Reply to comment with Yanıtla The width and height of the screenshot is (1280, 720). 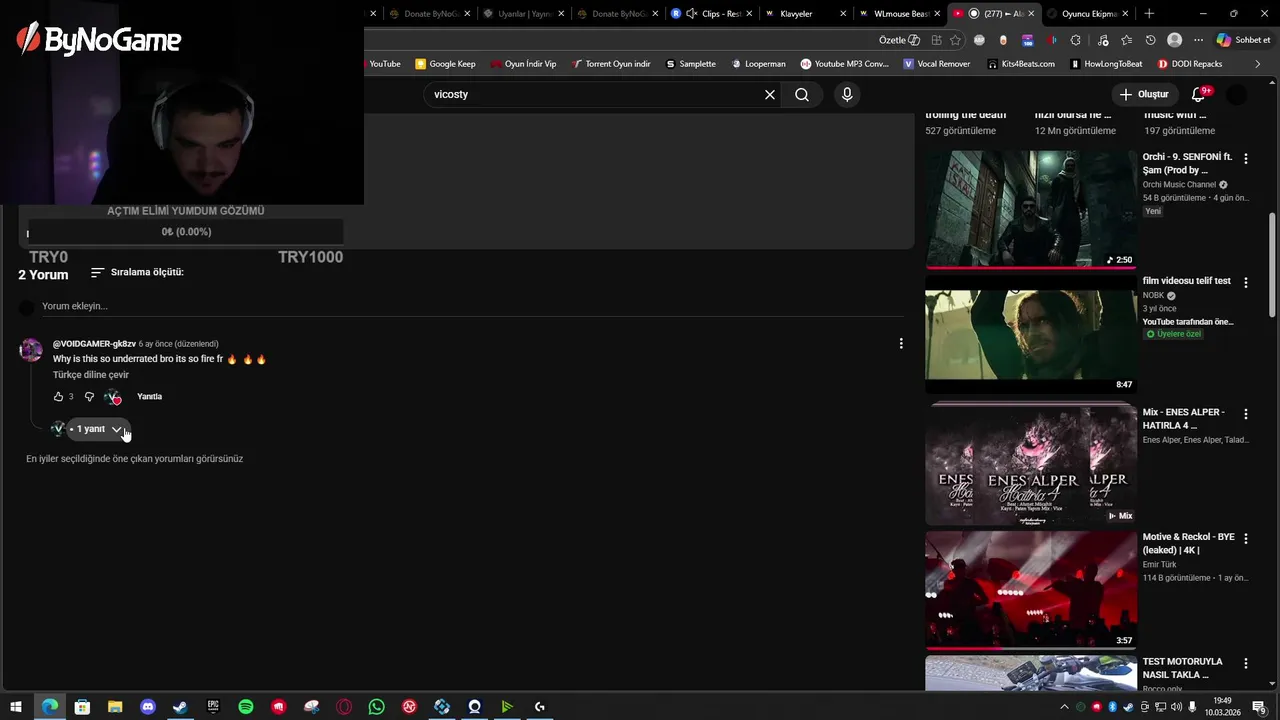pos(149,397)
